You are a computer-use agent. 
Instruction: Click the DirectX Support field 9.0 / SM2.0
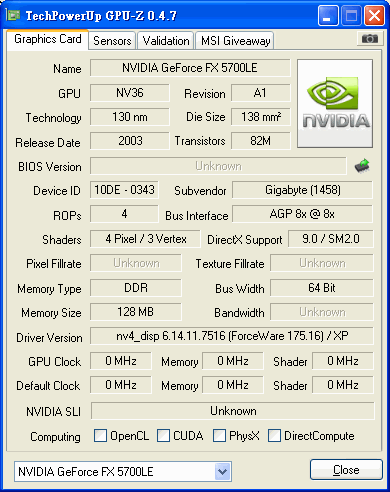pyautogui.click(x=331, y=239)
